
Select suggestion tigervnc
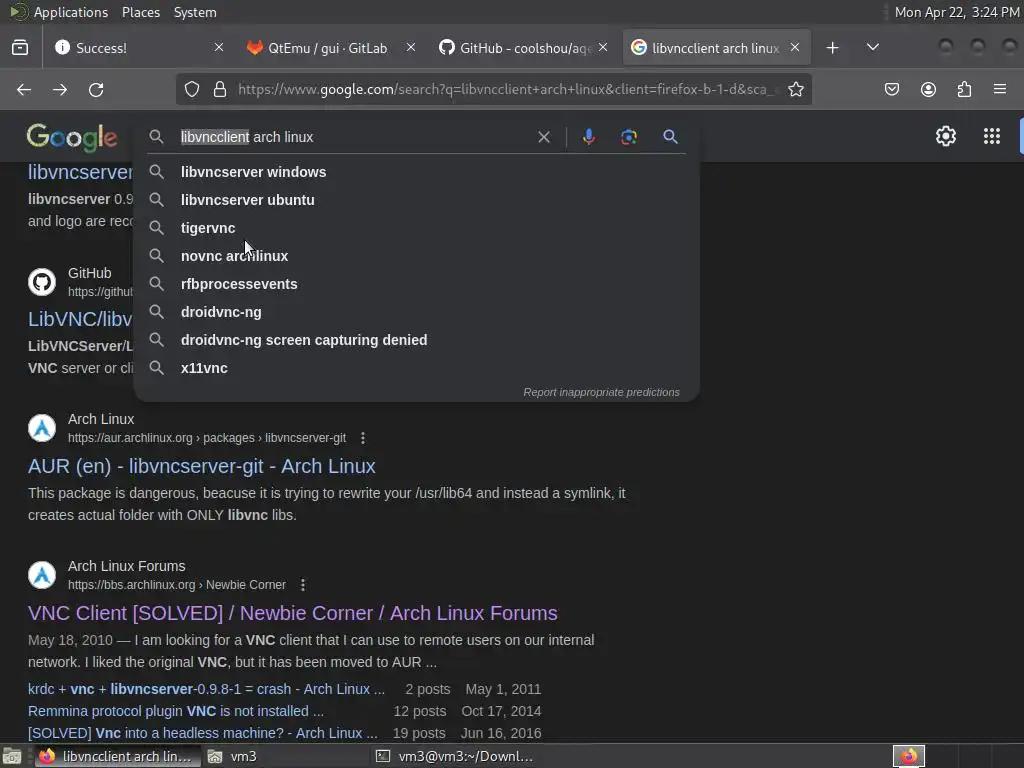417,228
